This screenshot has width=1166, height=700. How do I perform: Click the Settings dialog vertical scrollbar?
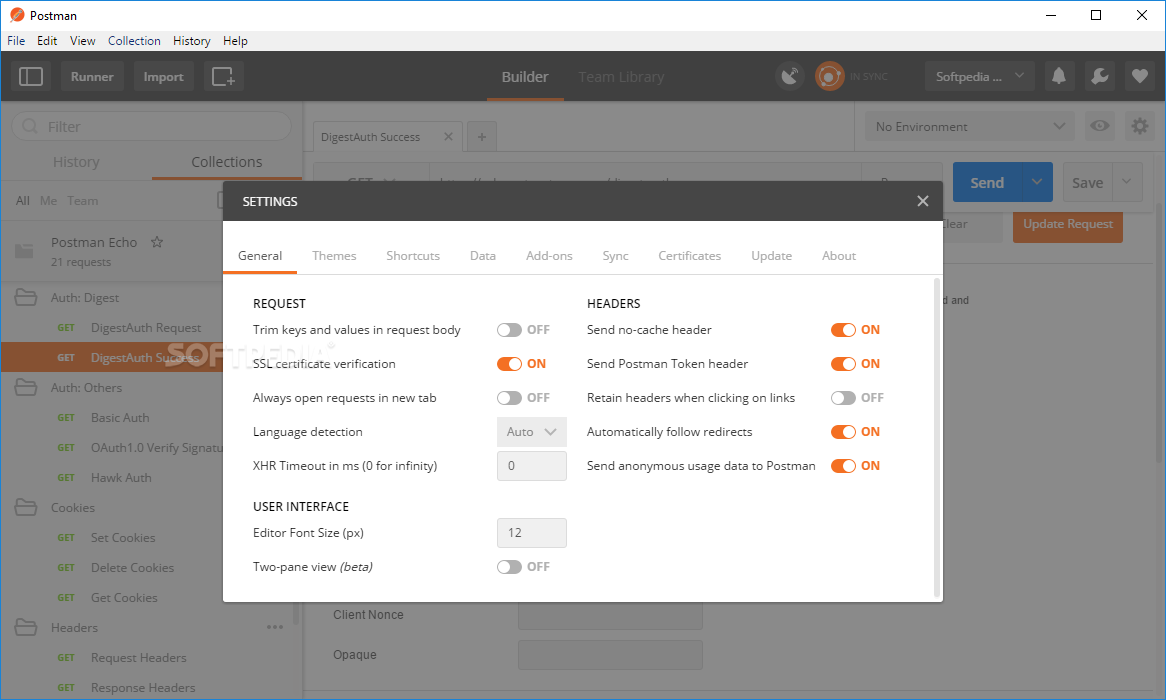(x=937, y=437)
